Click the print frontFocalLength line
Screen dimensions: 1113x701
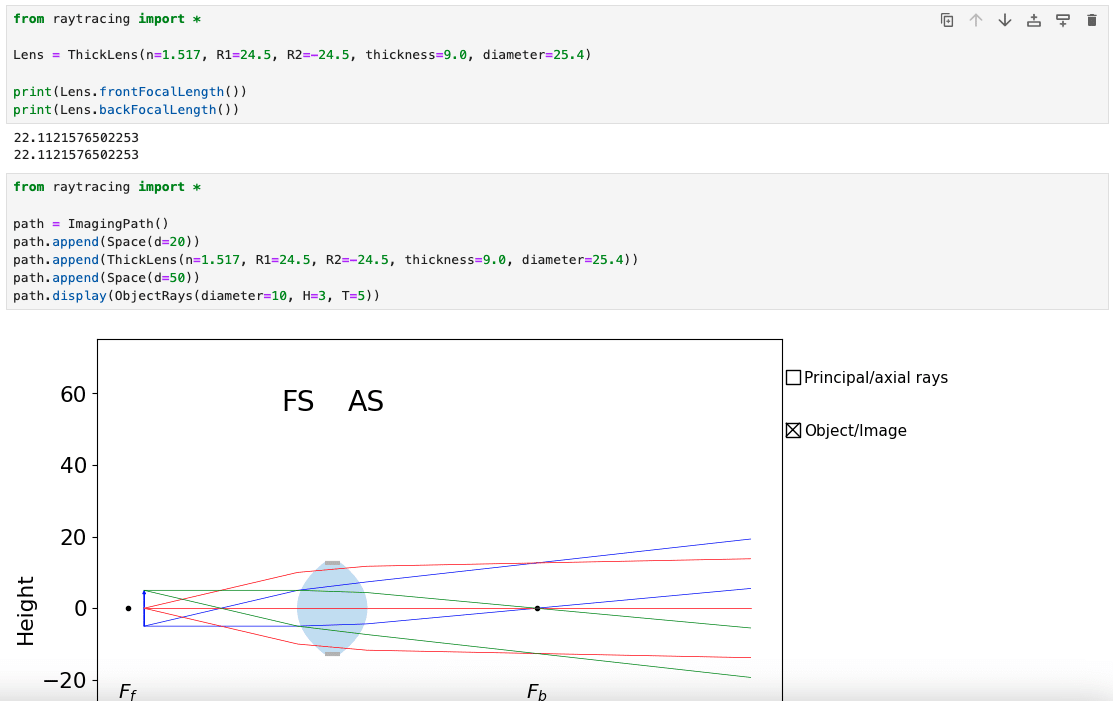(x=130, y=92)
